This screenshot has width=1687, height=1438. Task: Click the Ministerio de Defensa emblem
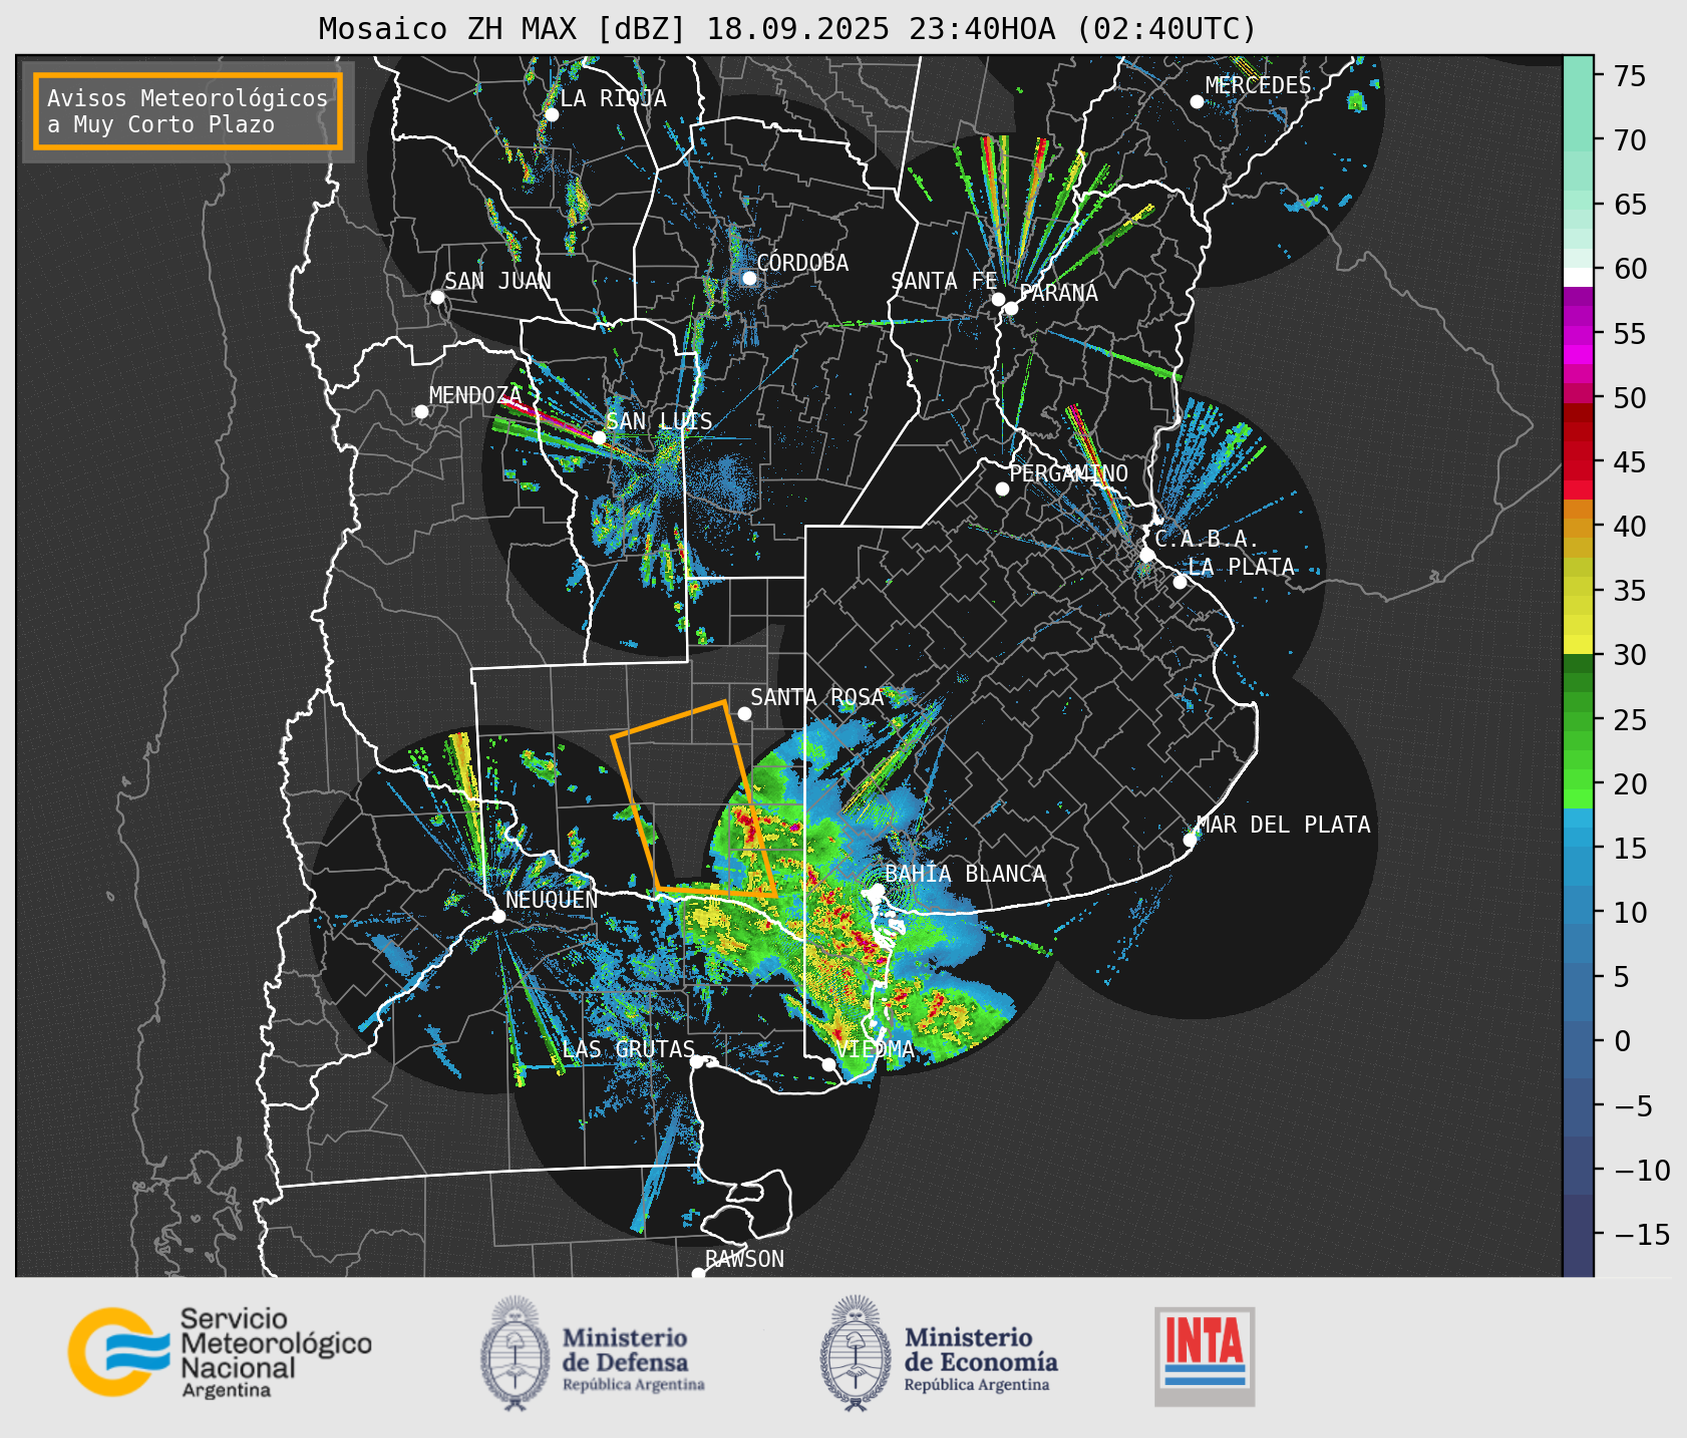[x=515, y=1354]
